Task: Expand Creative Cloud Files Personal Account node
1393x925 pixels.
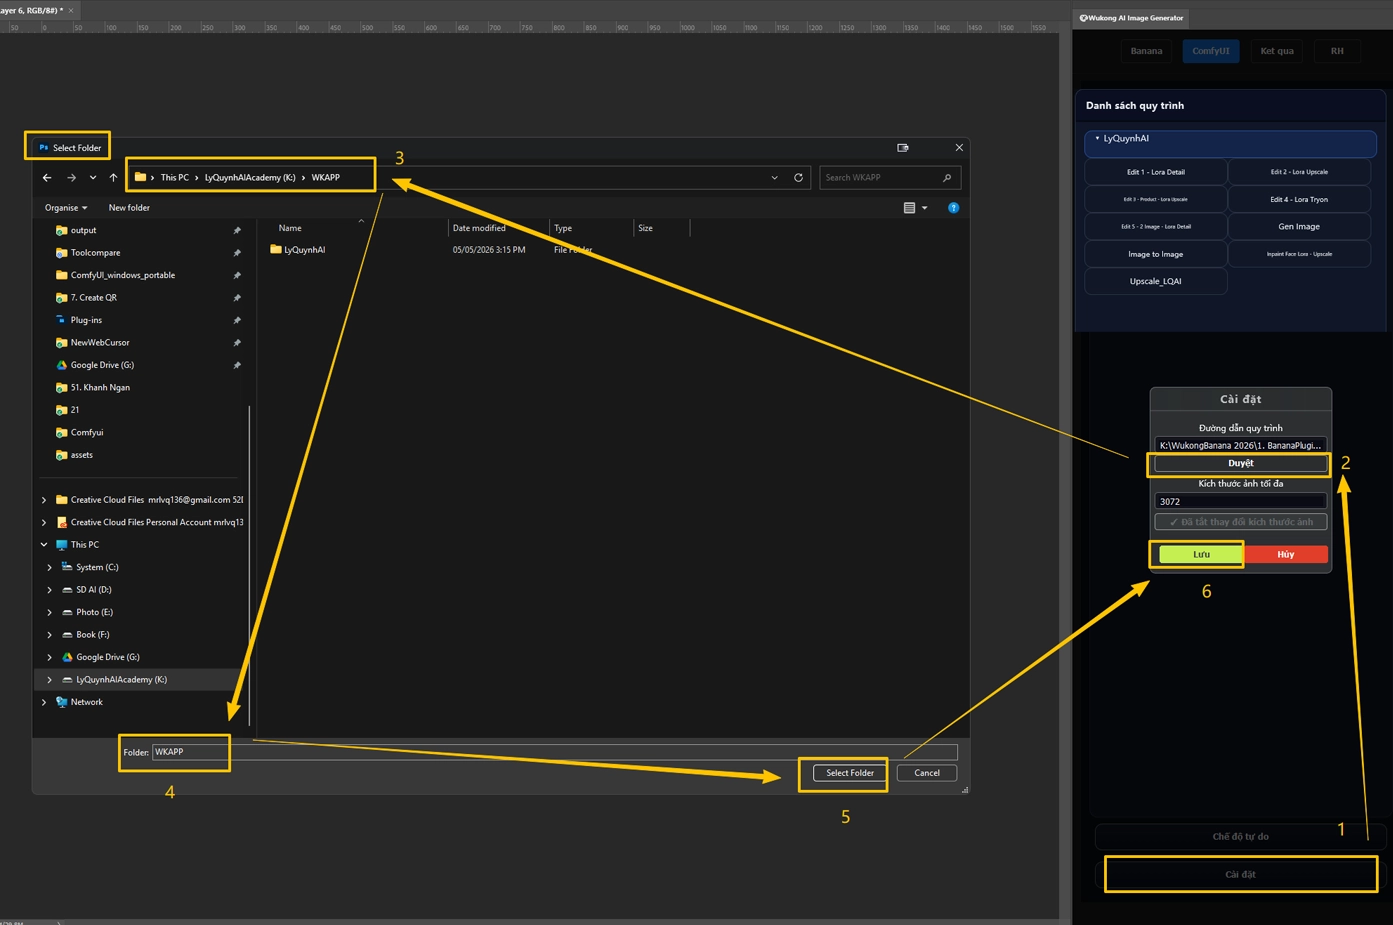Action: pyautogui.click(x=44, y=522)
